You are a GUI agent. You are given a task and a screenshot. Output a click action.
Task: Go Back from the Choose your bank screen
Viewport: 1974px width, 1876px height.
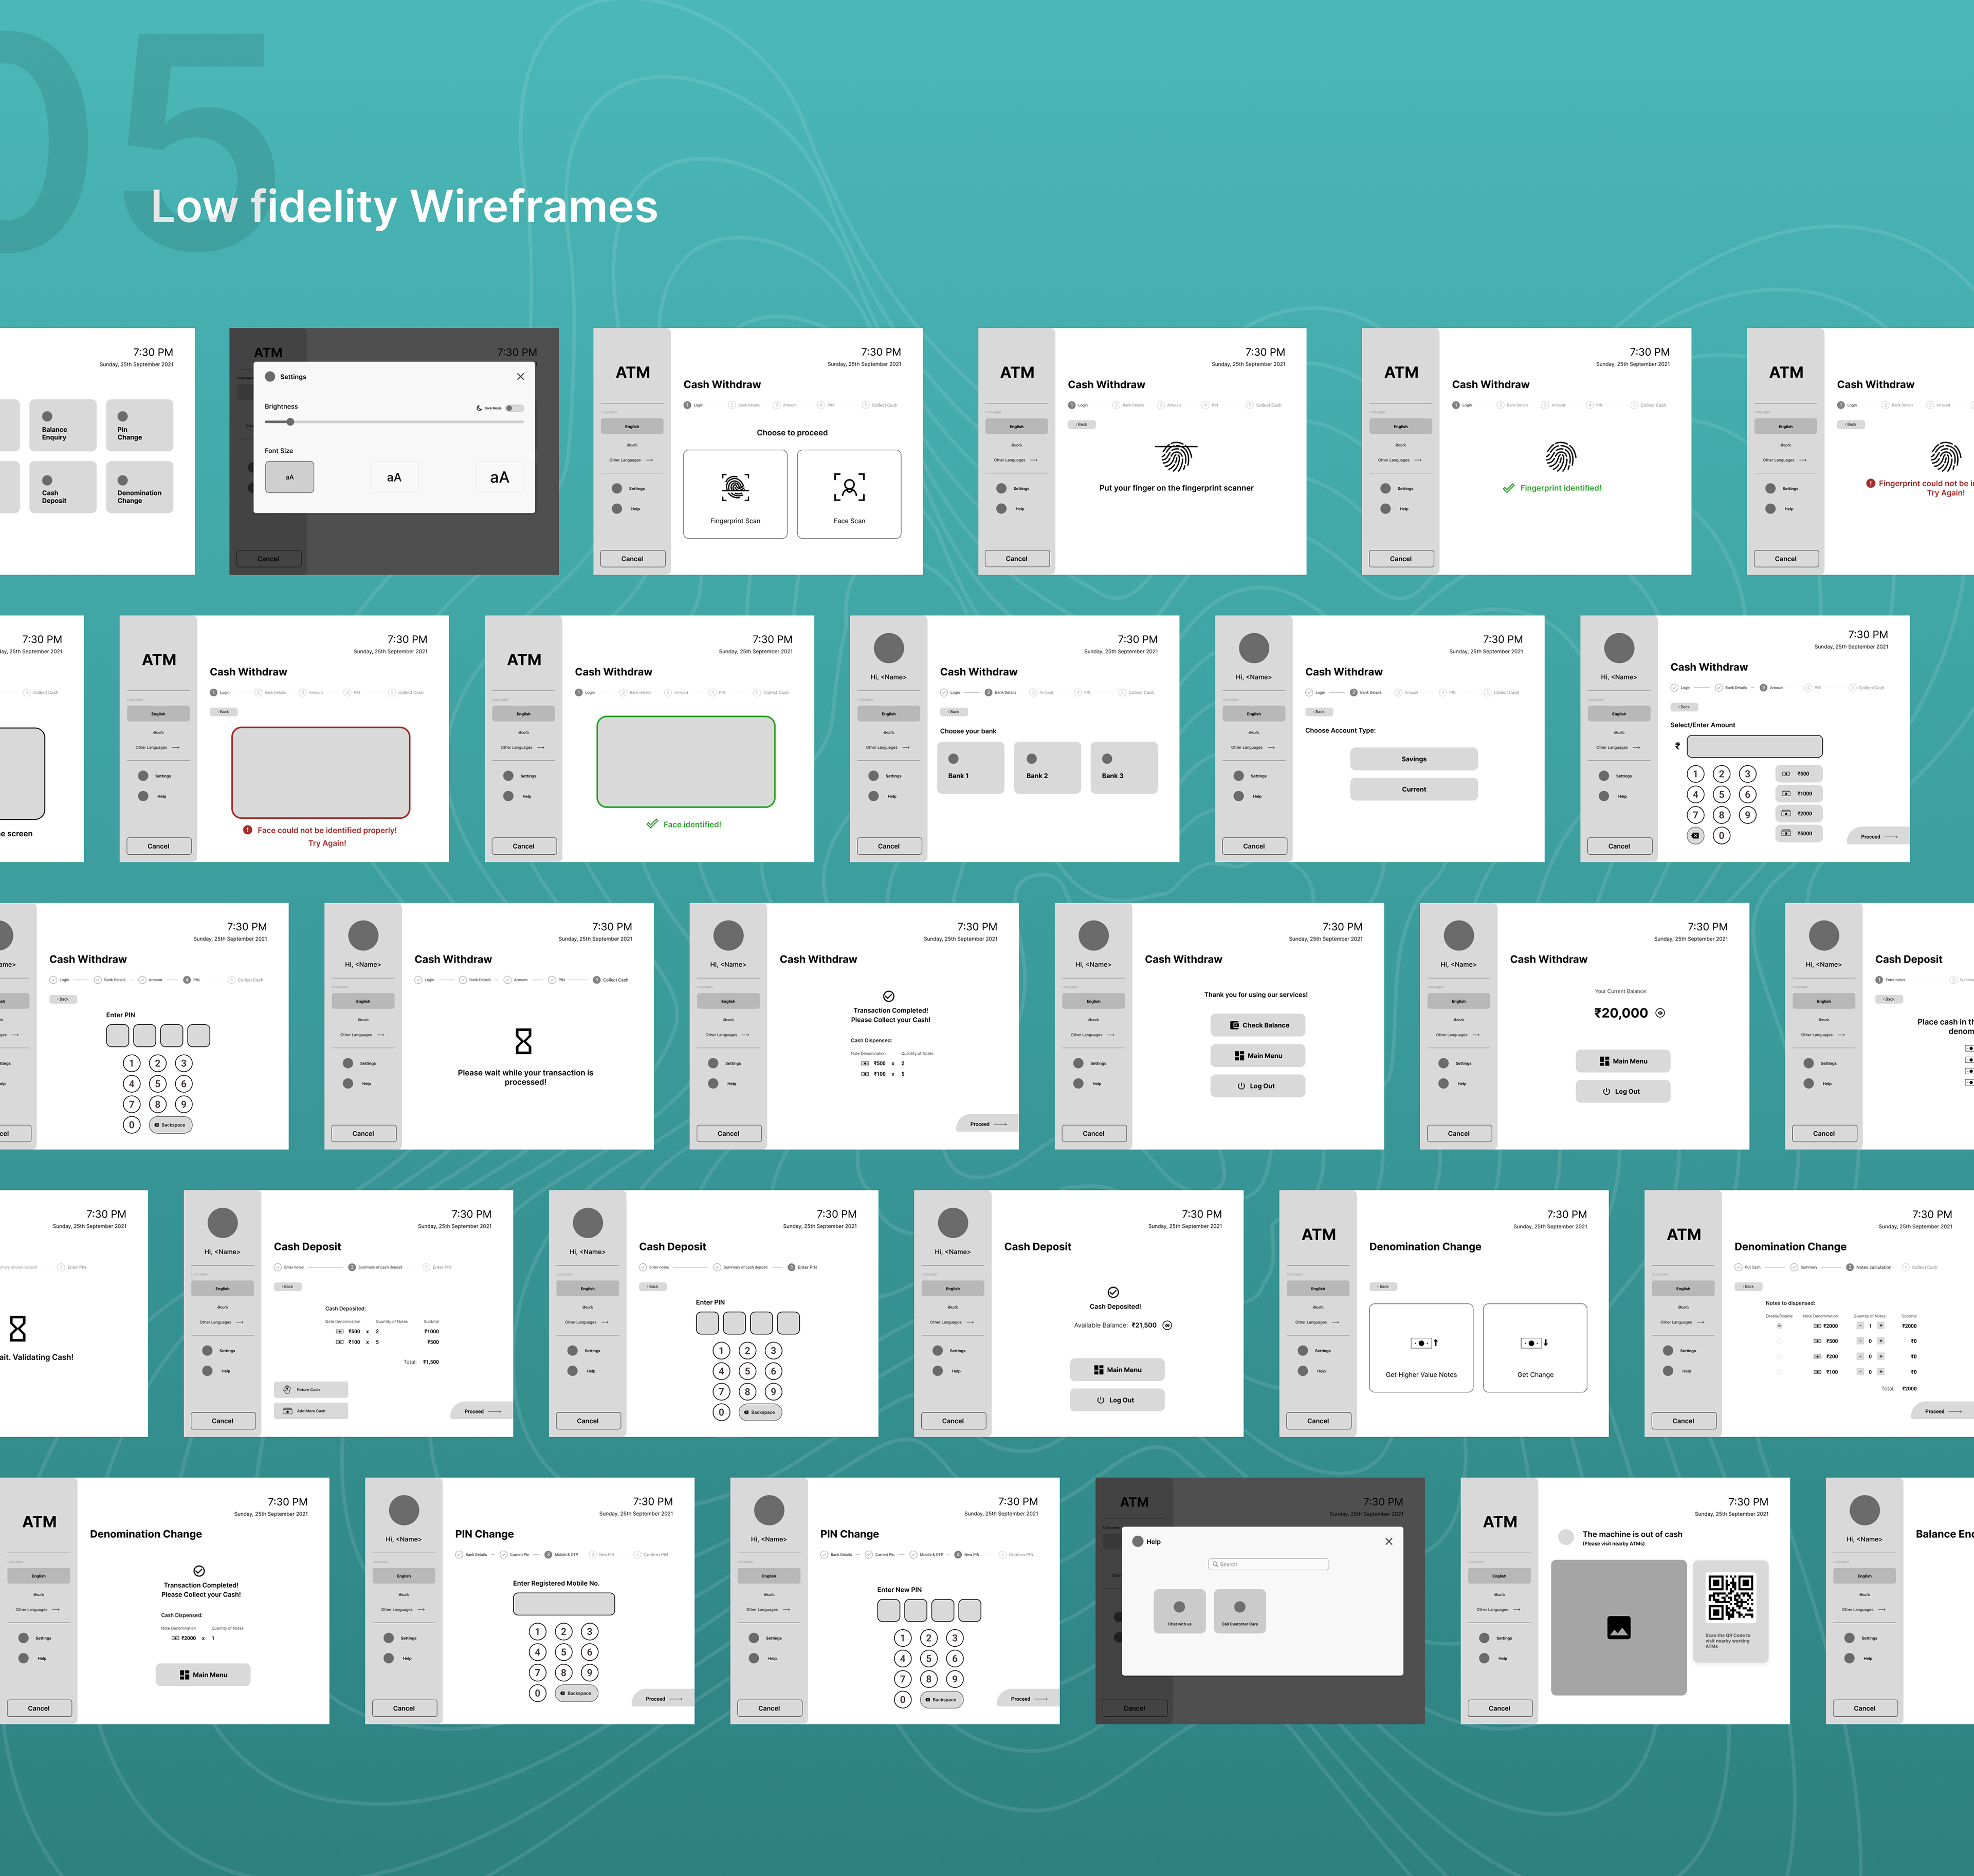coord(954,712)
